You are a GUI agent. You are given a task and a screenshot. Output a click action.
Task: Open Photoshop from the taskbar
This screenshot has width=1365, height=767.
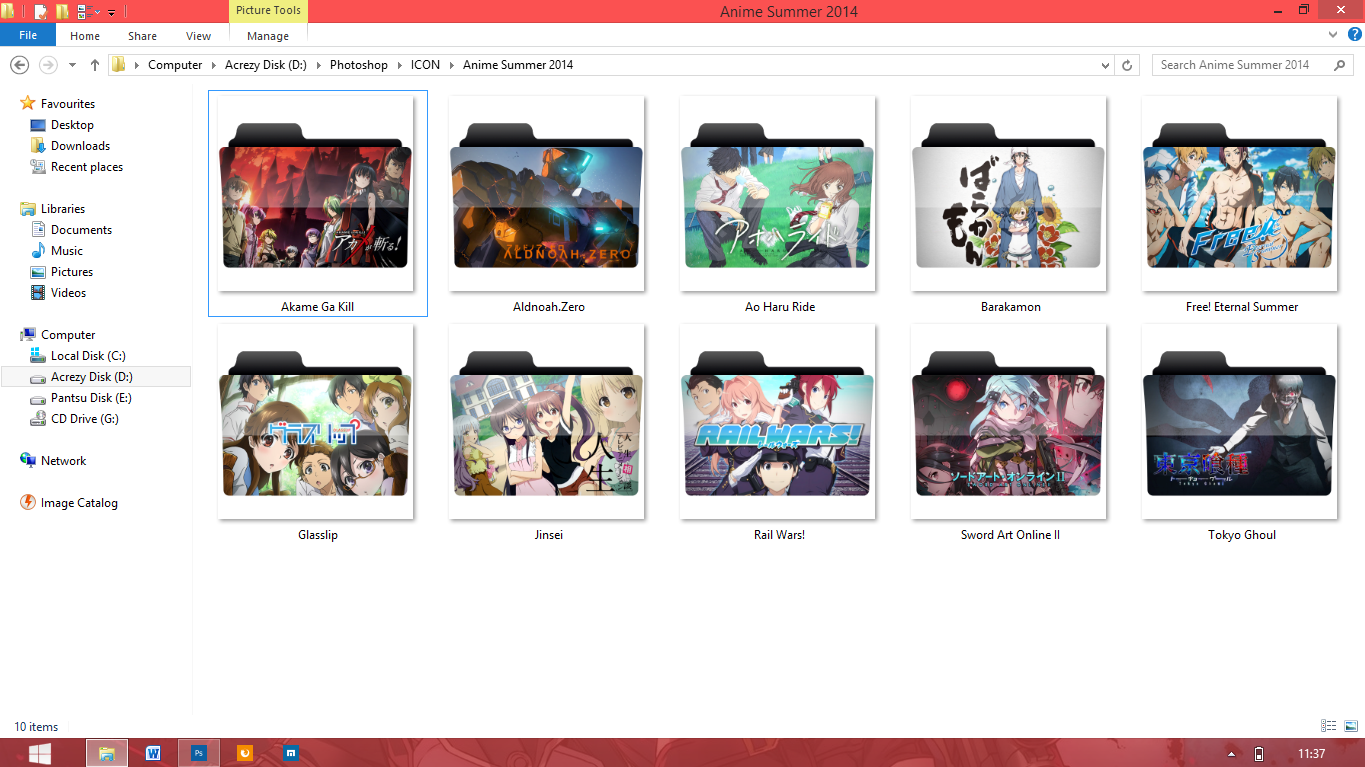198,752
